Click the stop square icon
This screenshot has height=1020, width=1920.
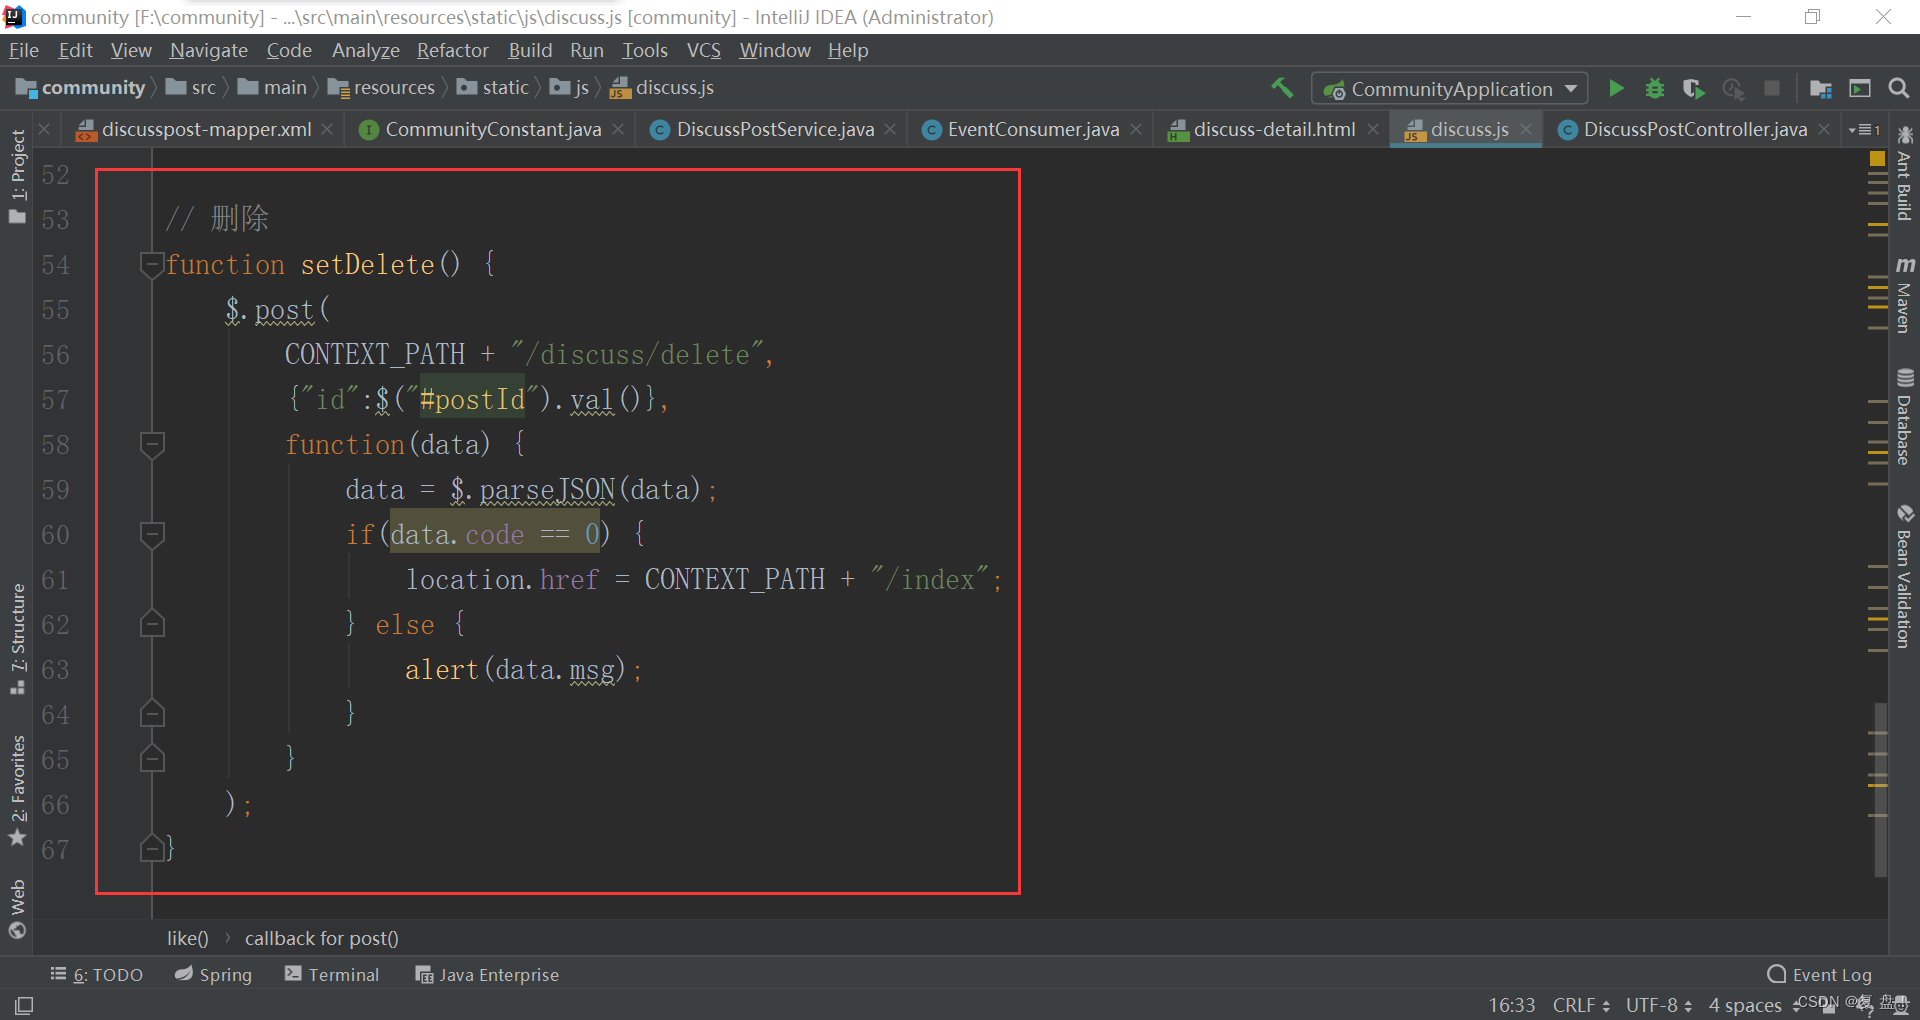[1772, 88]
